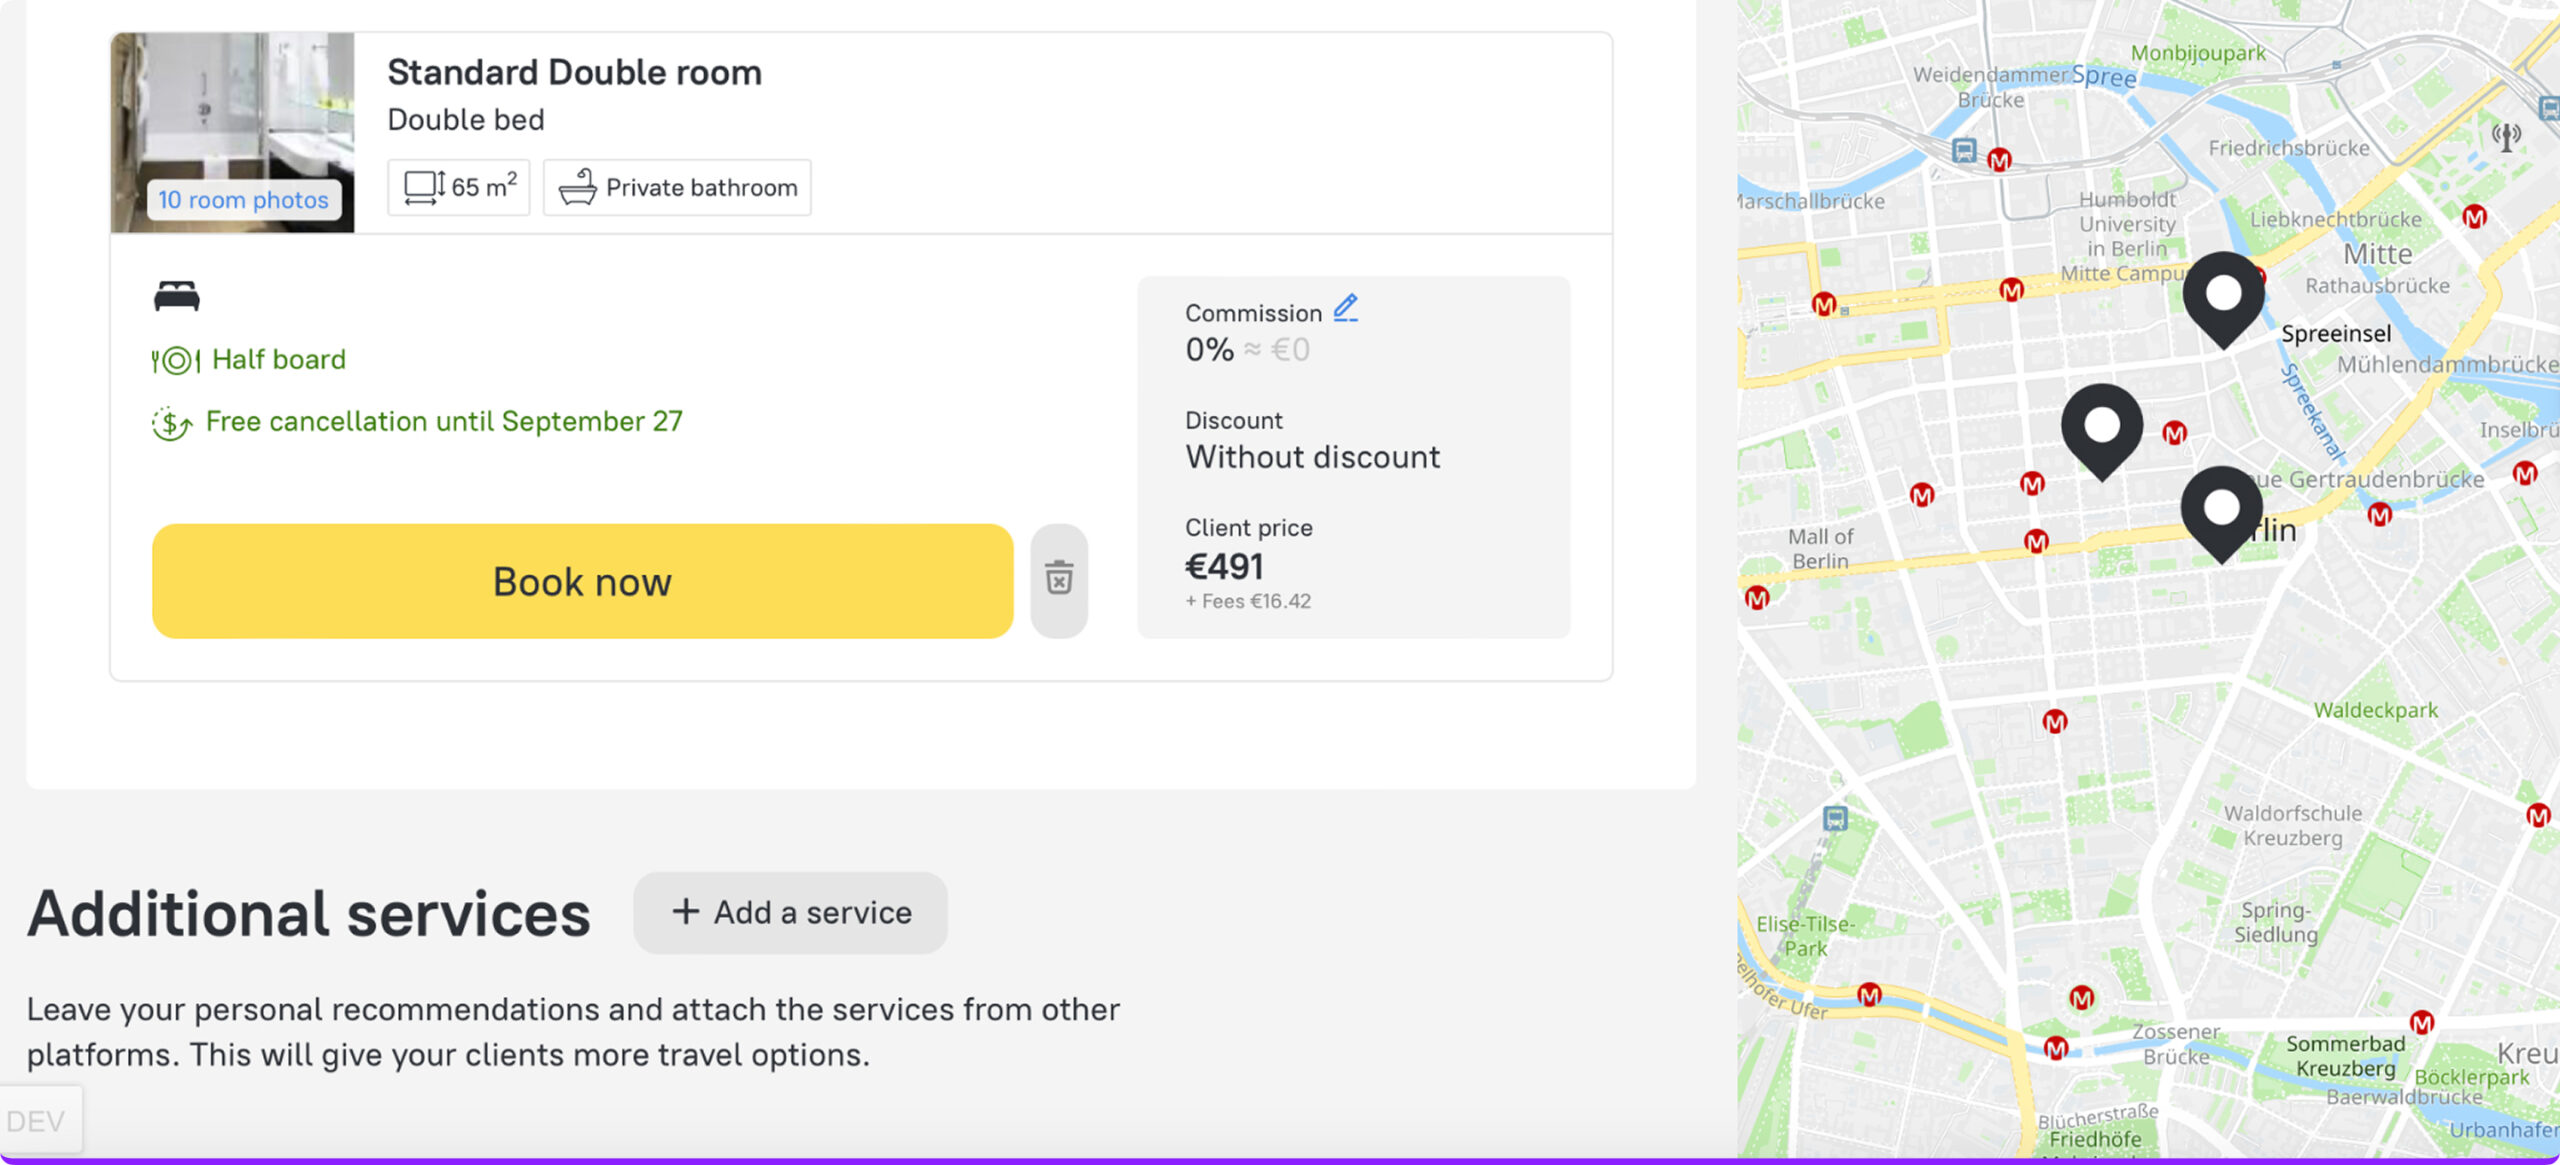The width and height of the screenshot is (2560, 1165).
Task: Click the delete trash icon beside Book now
Action: coord(1059,579)
